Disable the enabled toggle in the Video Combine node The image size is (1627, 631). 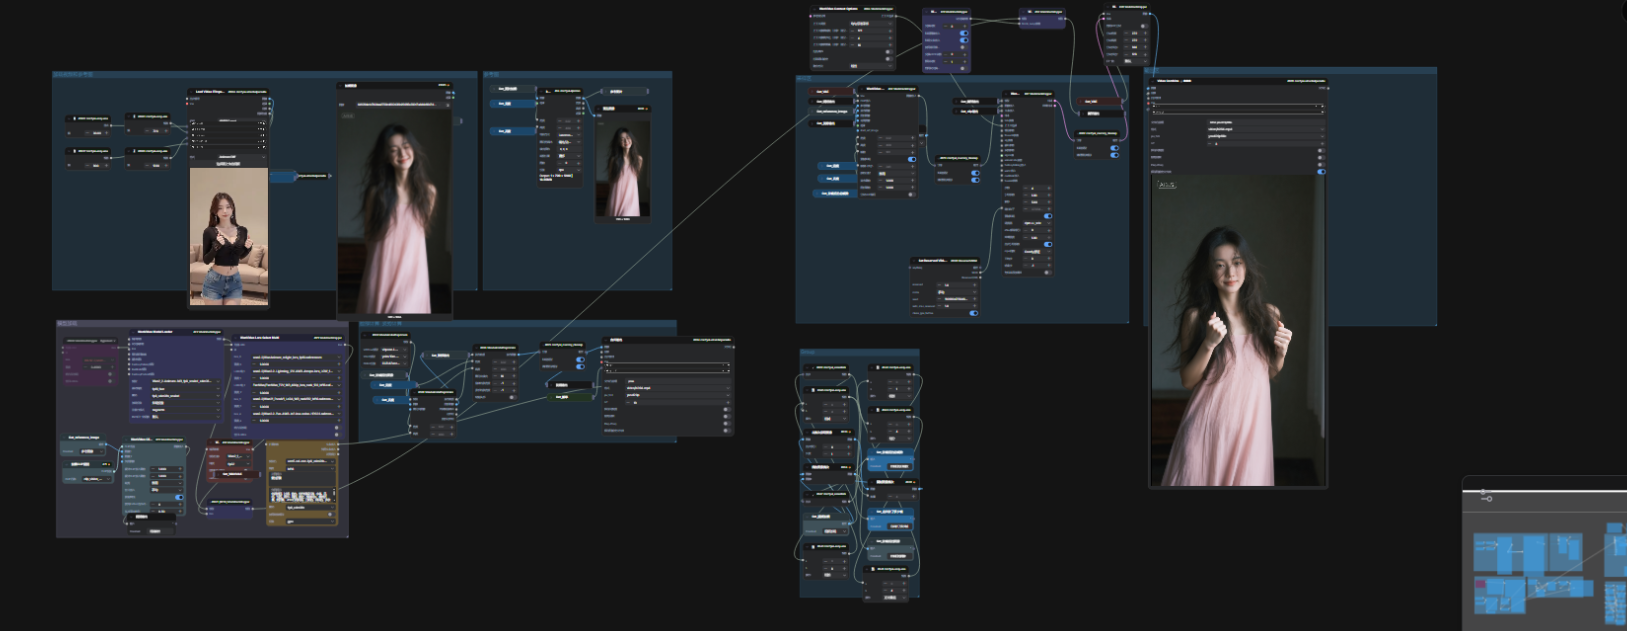point(1320,172)
